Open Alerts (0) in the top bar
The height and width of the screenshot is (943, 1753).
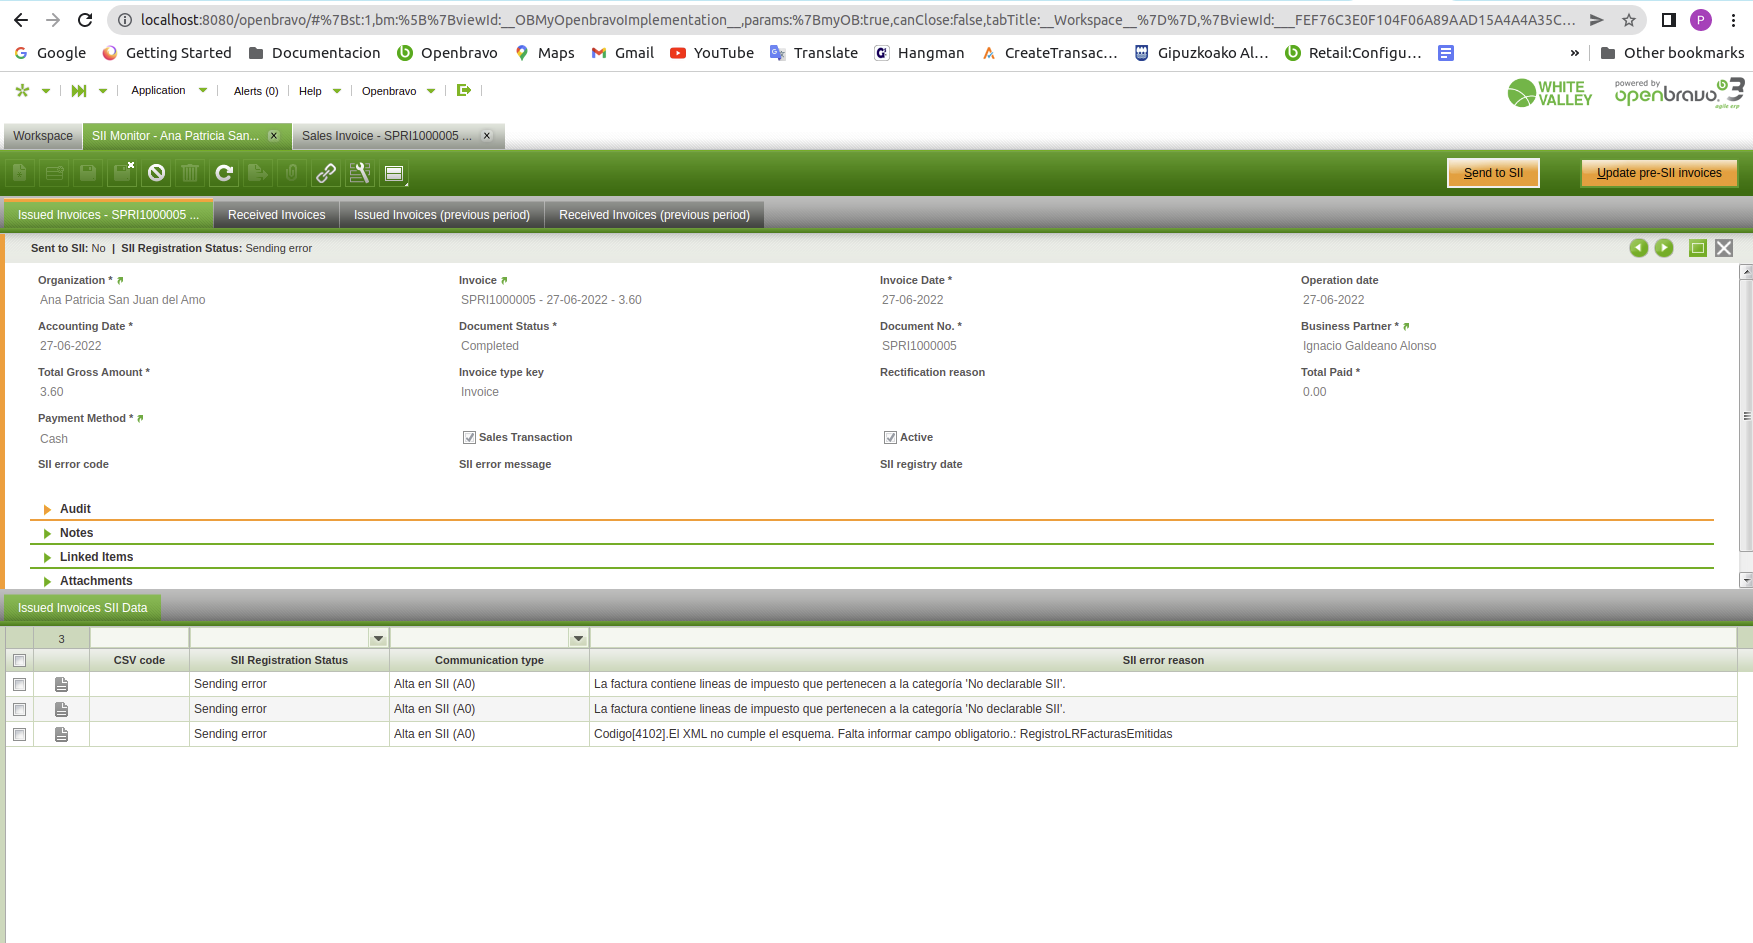256,91
